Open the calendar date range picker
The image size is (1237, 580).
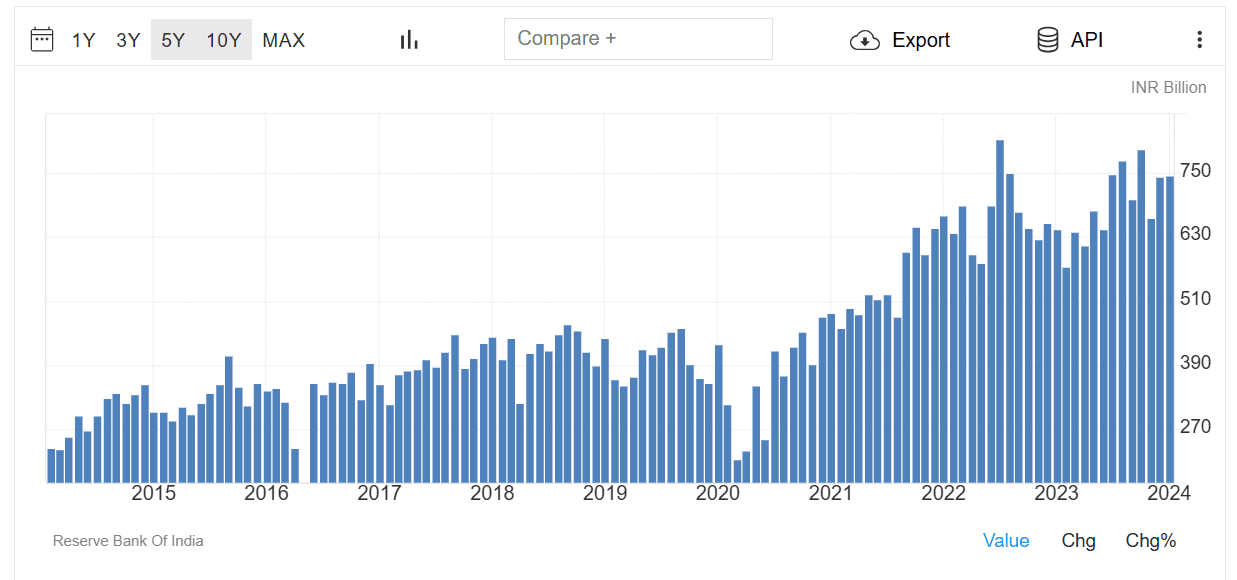(x=42, y=40)
